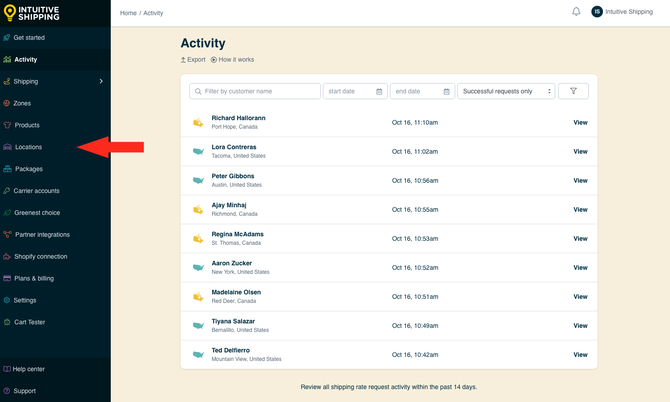This screenshot has height=402, width=670.
Task: Click the Partner integrations icon
Action: [7, 235]
